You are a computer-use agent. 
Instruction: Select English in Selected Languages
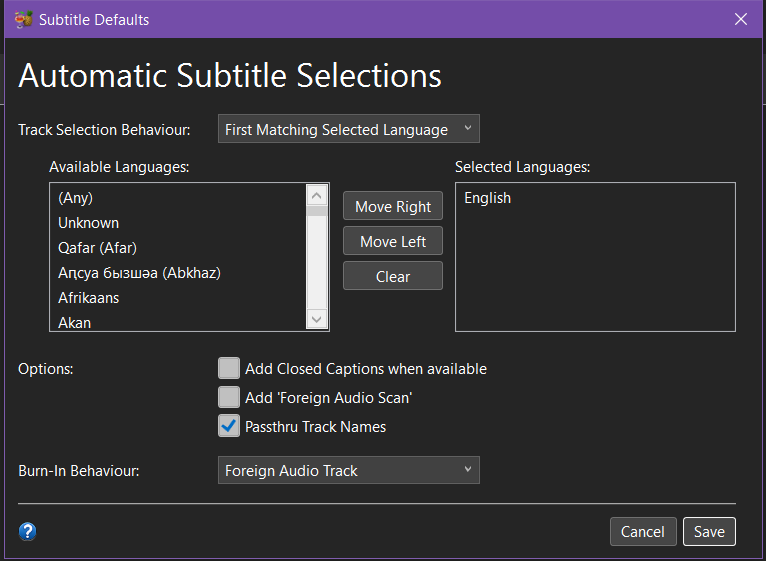595,197
